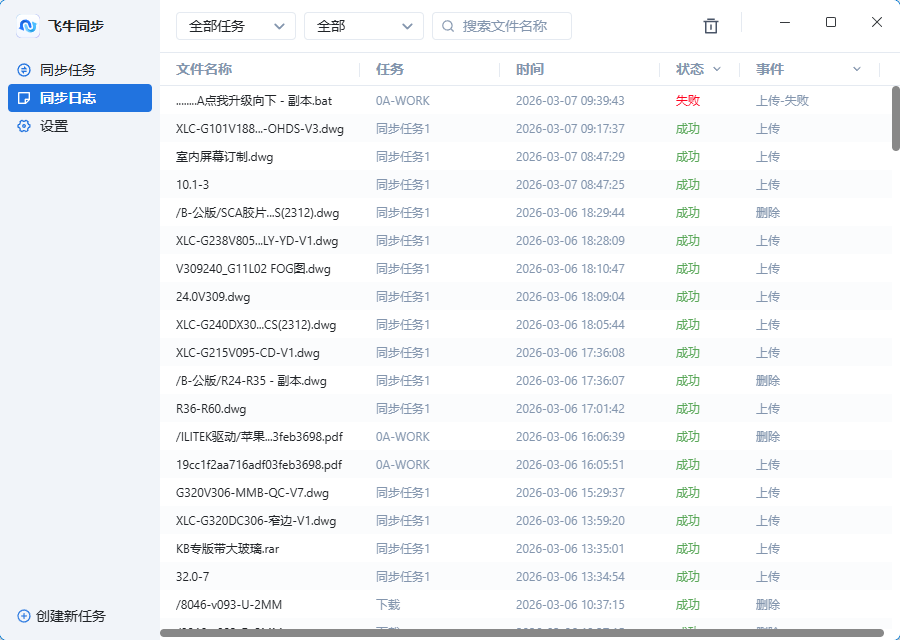The height and width of the screenshot is (640, 900).
Task: Select the 10.1-3 log row
Action: point(525,185)
